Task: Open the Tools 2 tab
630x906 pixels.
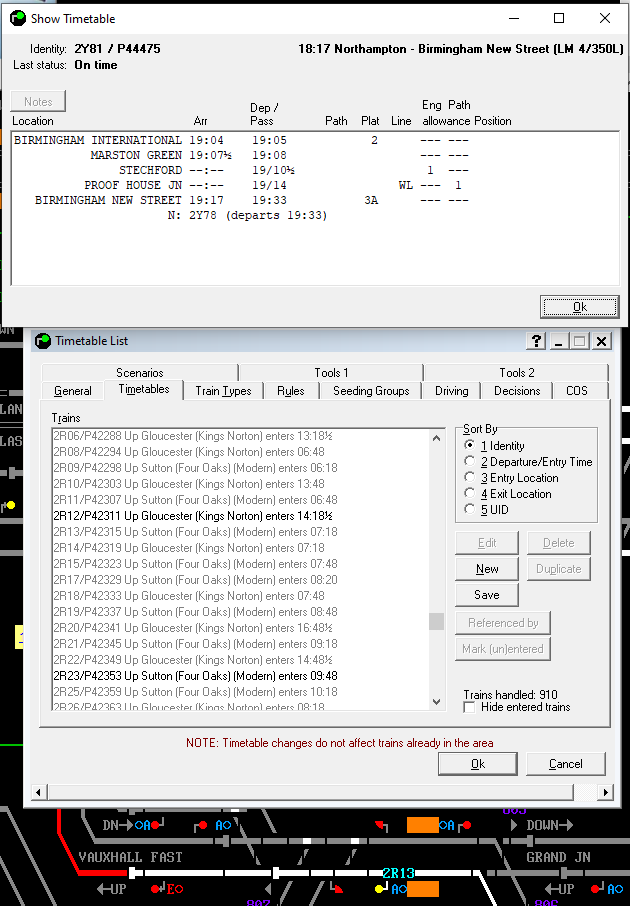Action: click(x=517, y=373)
